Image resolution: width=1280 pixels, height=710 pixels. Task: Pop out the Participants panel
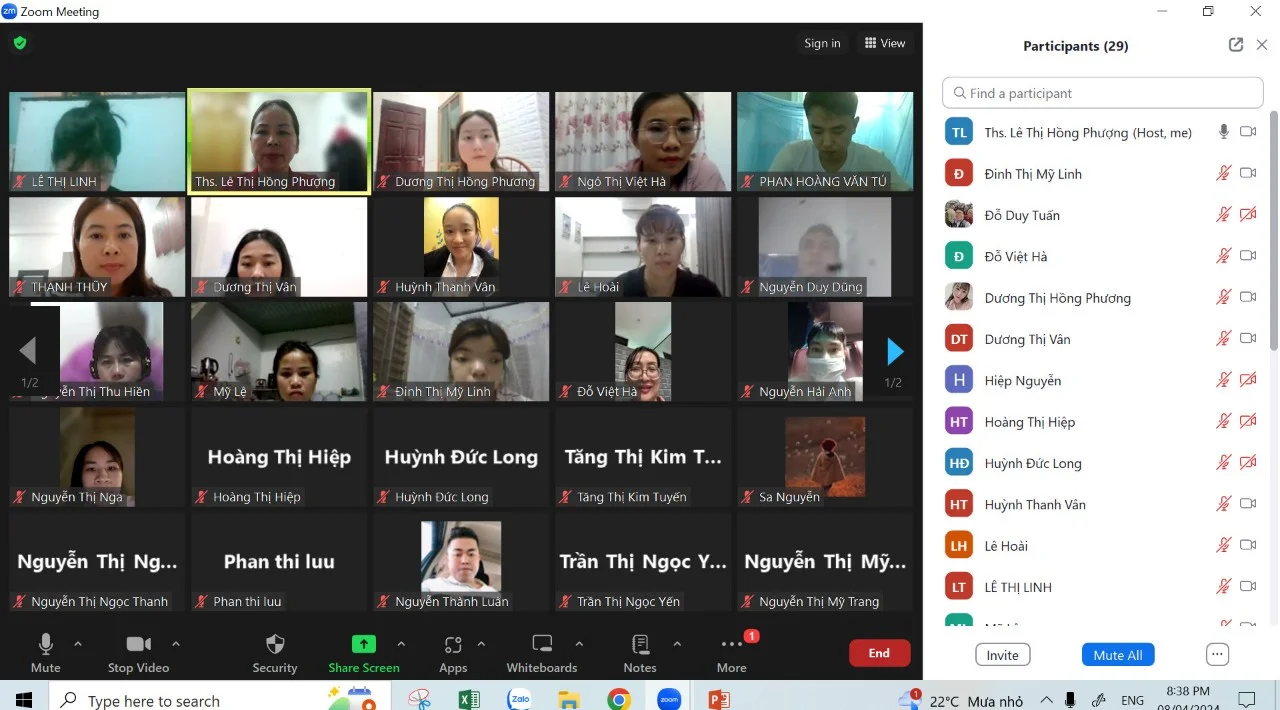tap(1236, 45)
